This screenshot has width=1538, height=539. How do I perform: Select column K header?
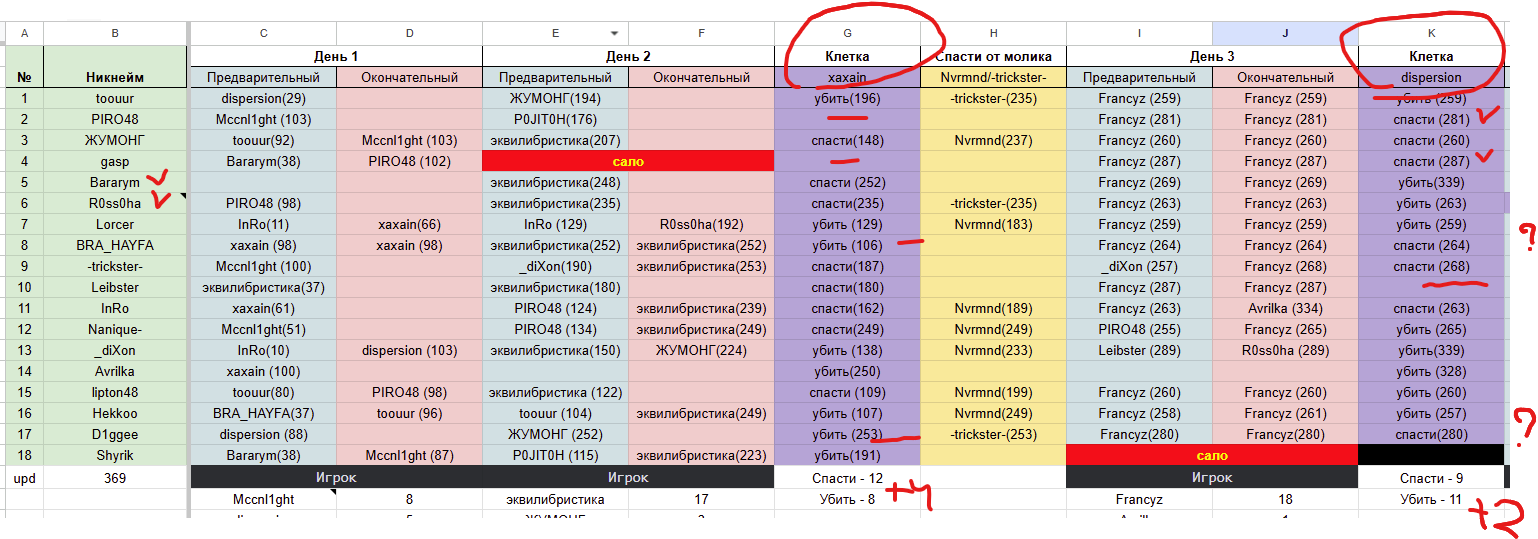(x=1430, y=34)
